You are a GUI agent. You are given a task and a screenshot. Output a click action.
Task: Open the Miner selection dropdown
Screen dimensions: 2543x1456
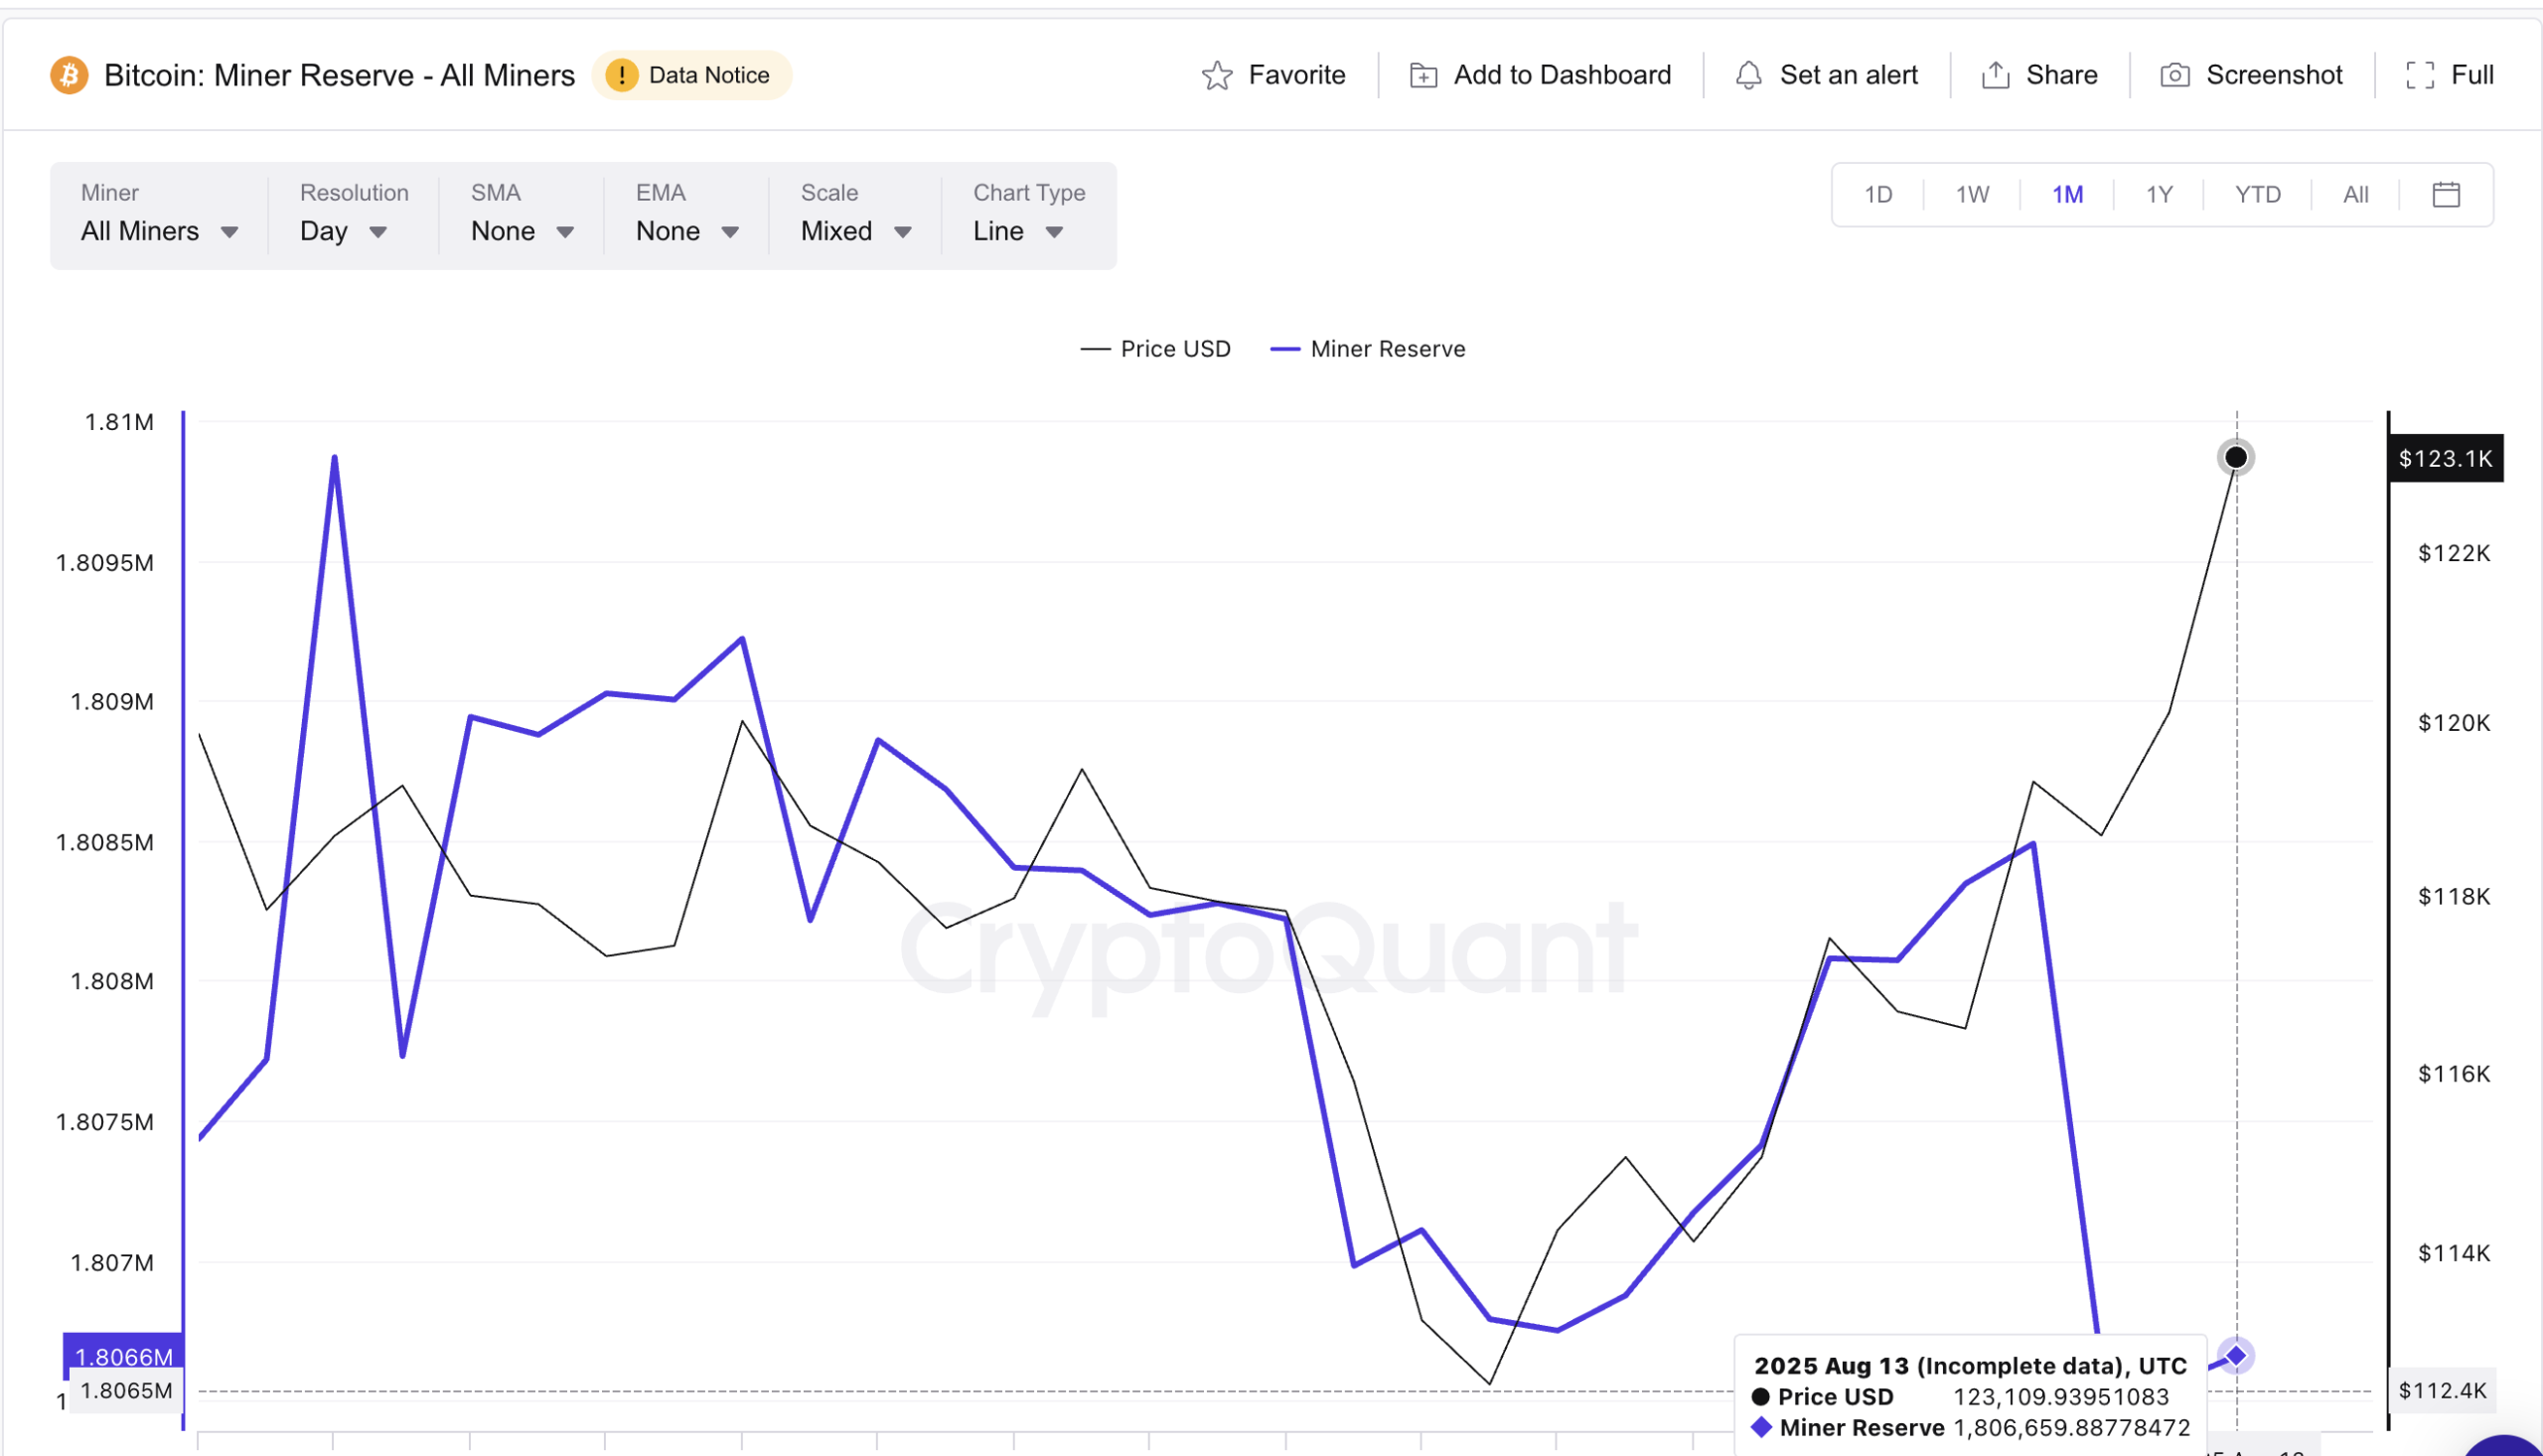[x=158, y=231]
